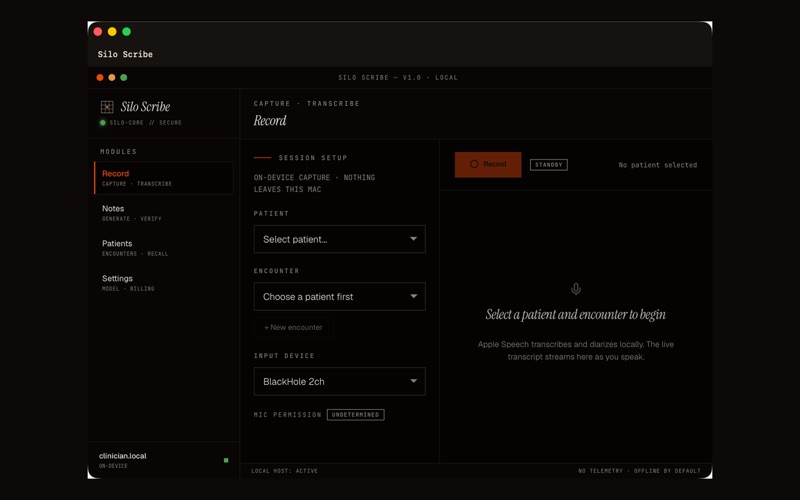Viewport: 800px width, 500px height.
Task: Minimize the outer window with yellow button
Action: [112, 32]
